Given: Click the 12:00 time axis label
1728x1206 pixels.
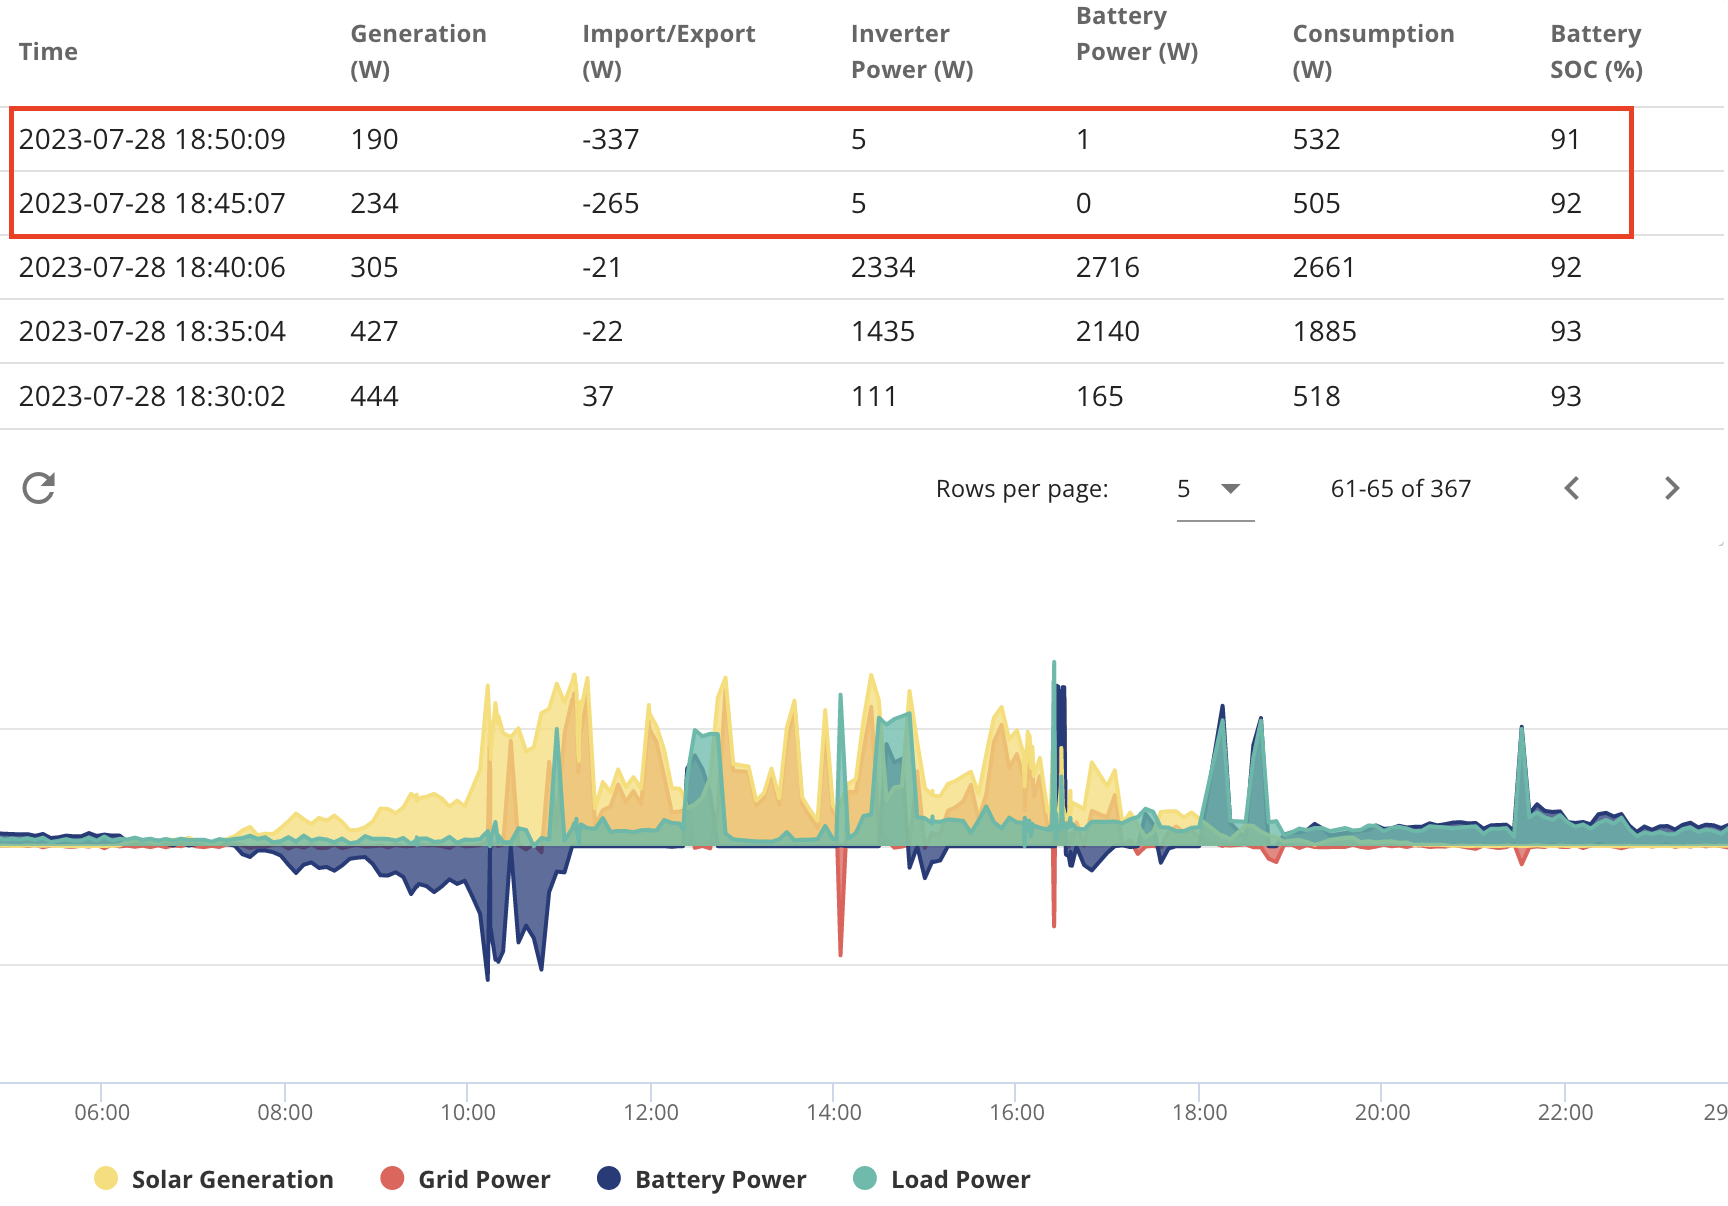Looking at the screenshot, I should 651,1112.
